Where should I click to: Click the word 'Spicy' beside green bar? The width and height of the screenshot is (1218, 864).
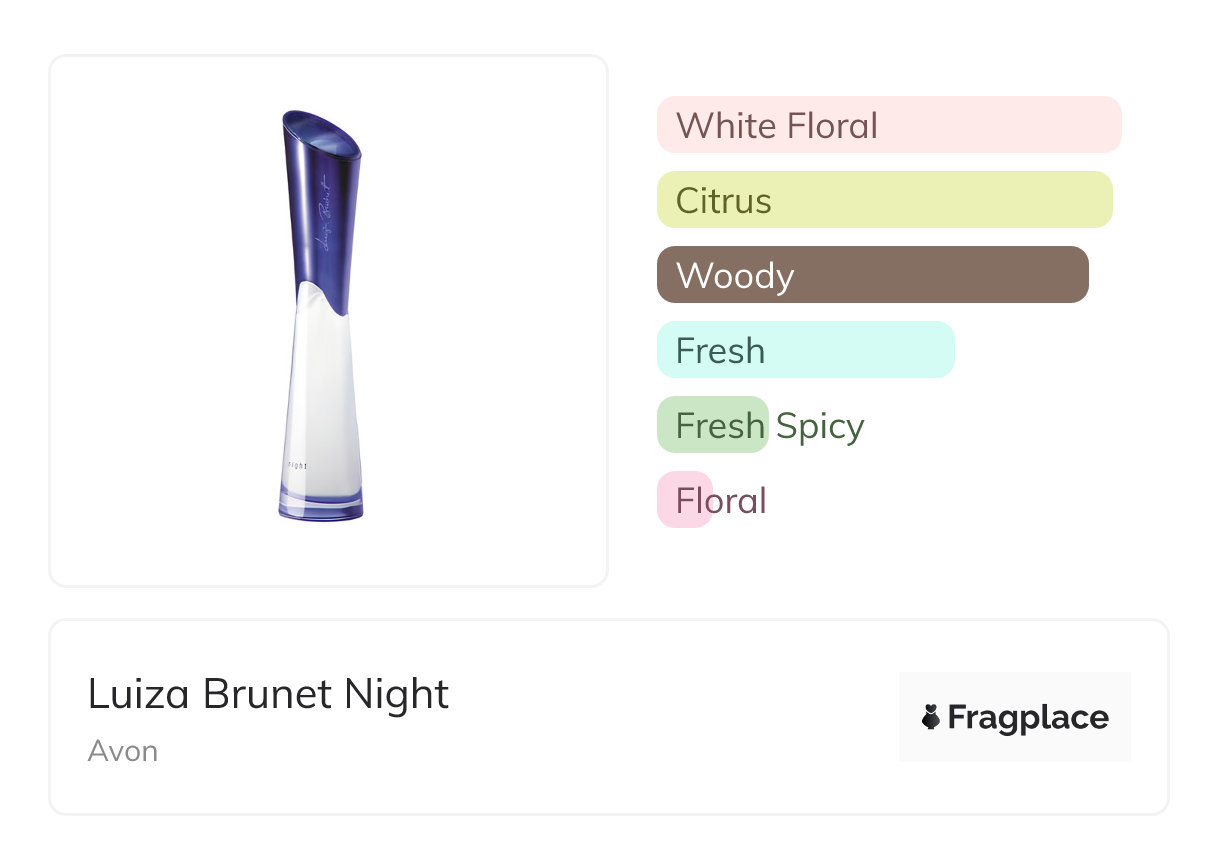[x=820, y=426]
